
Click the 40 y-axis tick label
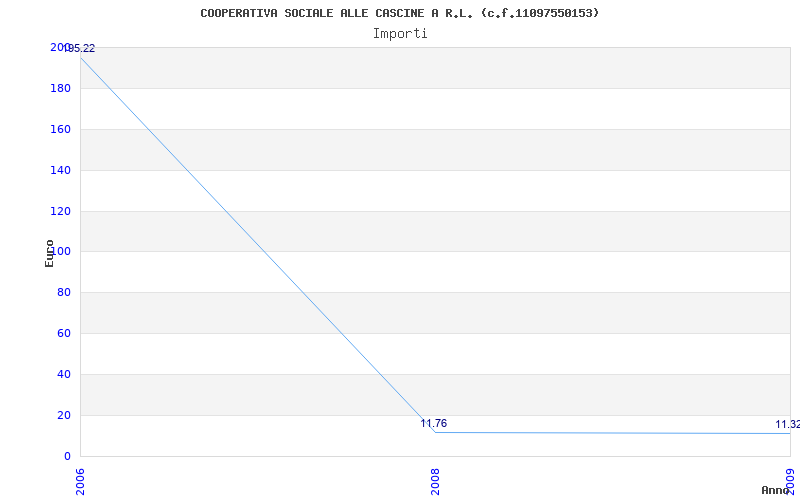click(x=64, y=374)
